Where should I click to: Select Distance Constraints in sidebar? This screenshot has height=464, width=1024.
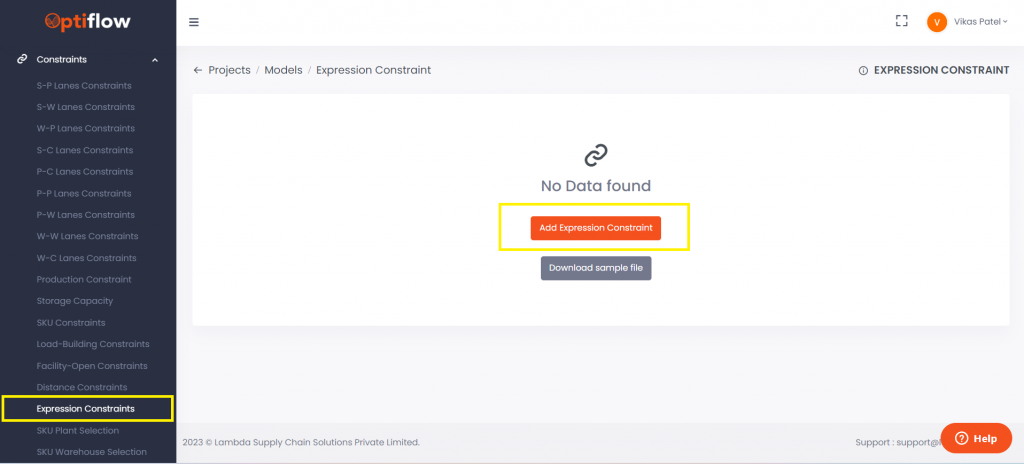[x=82, y=387]
